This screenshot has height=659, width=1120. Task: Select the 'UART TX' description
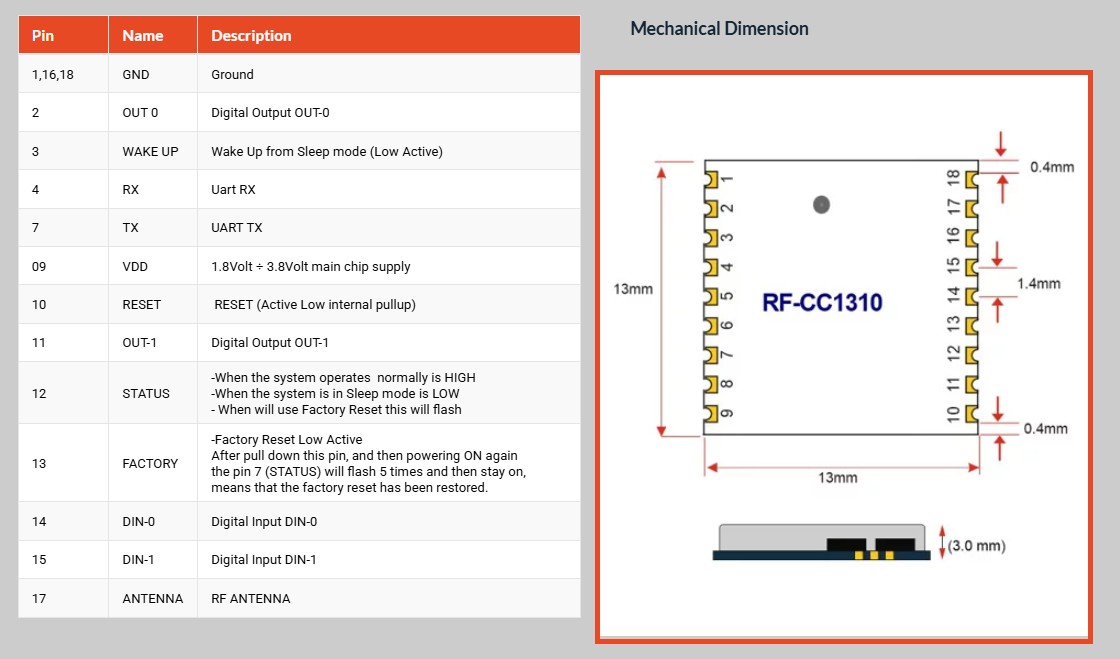coord(236,228)
